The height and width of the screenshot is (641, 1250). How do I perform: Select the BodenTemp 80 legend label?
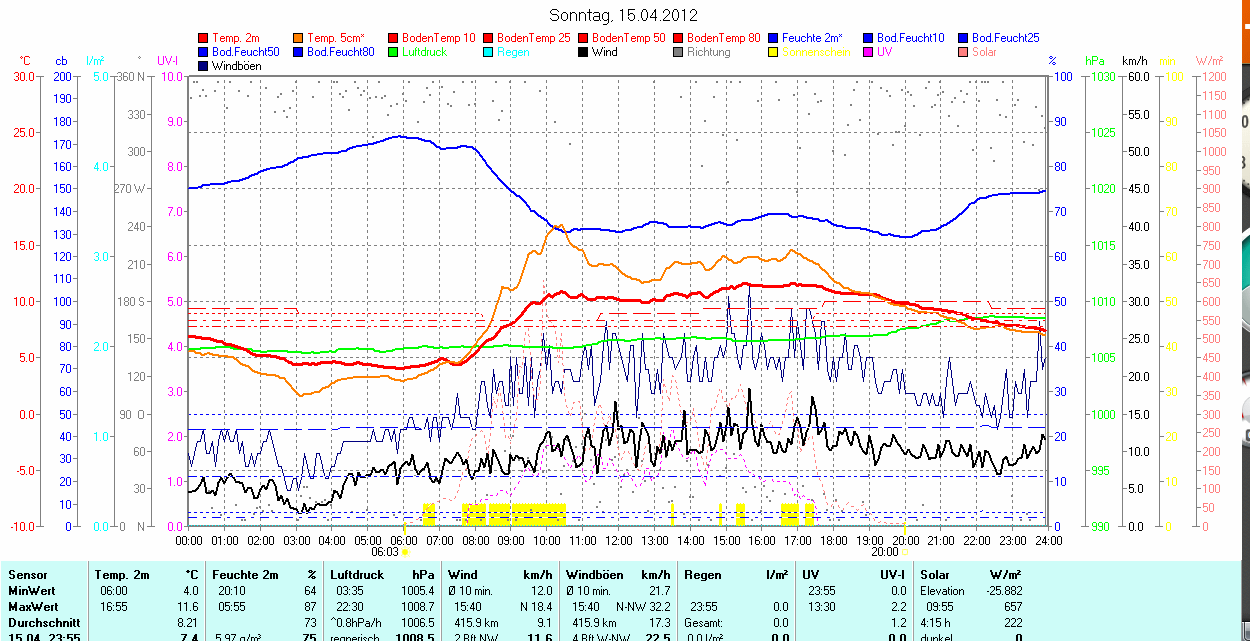pyautogui.click(x=724, y=38)
